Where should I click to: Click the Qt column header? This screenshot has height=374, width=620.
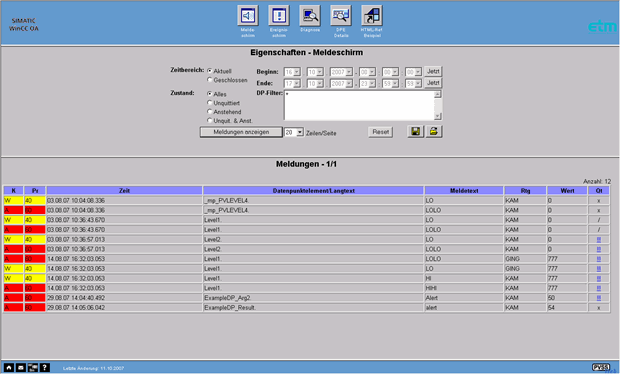pyautogui.click(x=599, y=191)
